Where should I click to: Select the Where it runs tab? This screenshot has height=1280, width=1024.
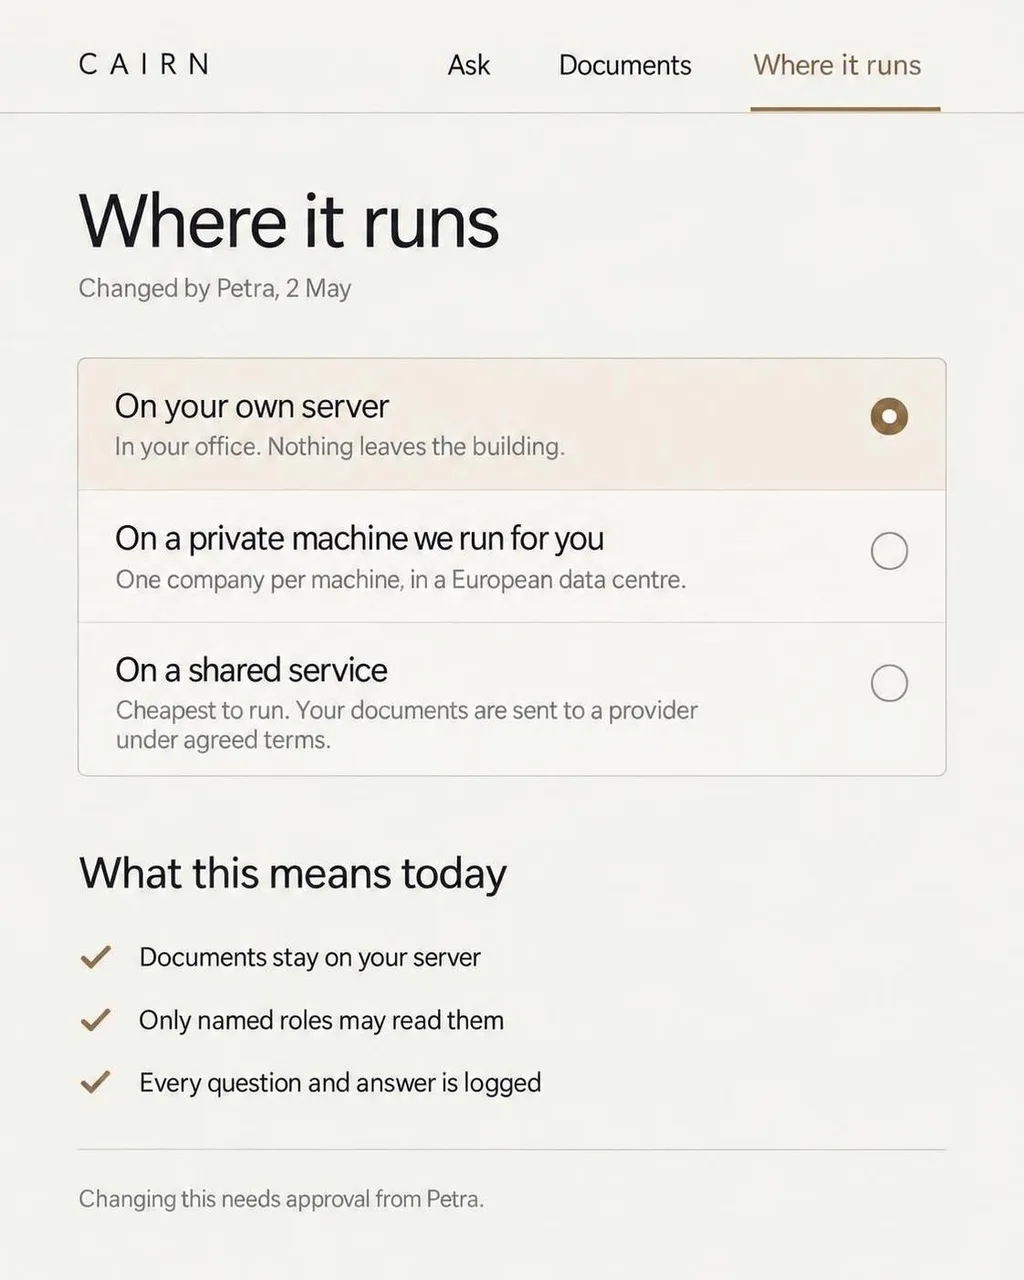point(837,65)
